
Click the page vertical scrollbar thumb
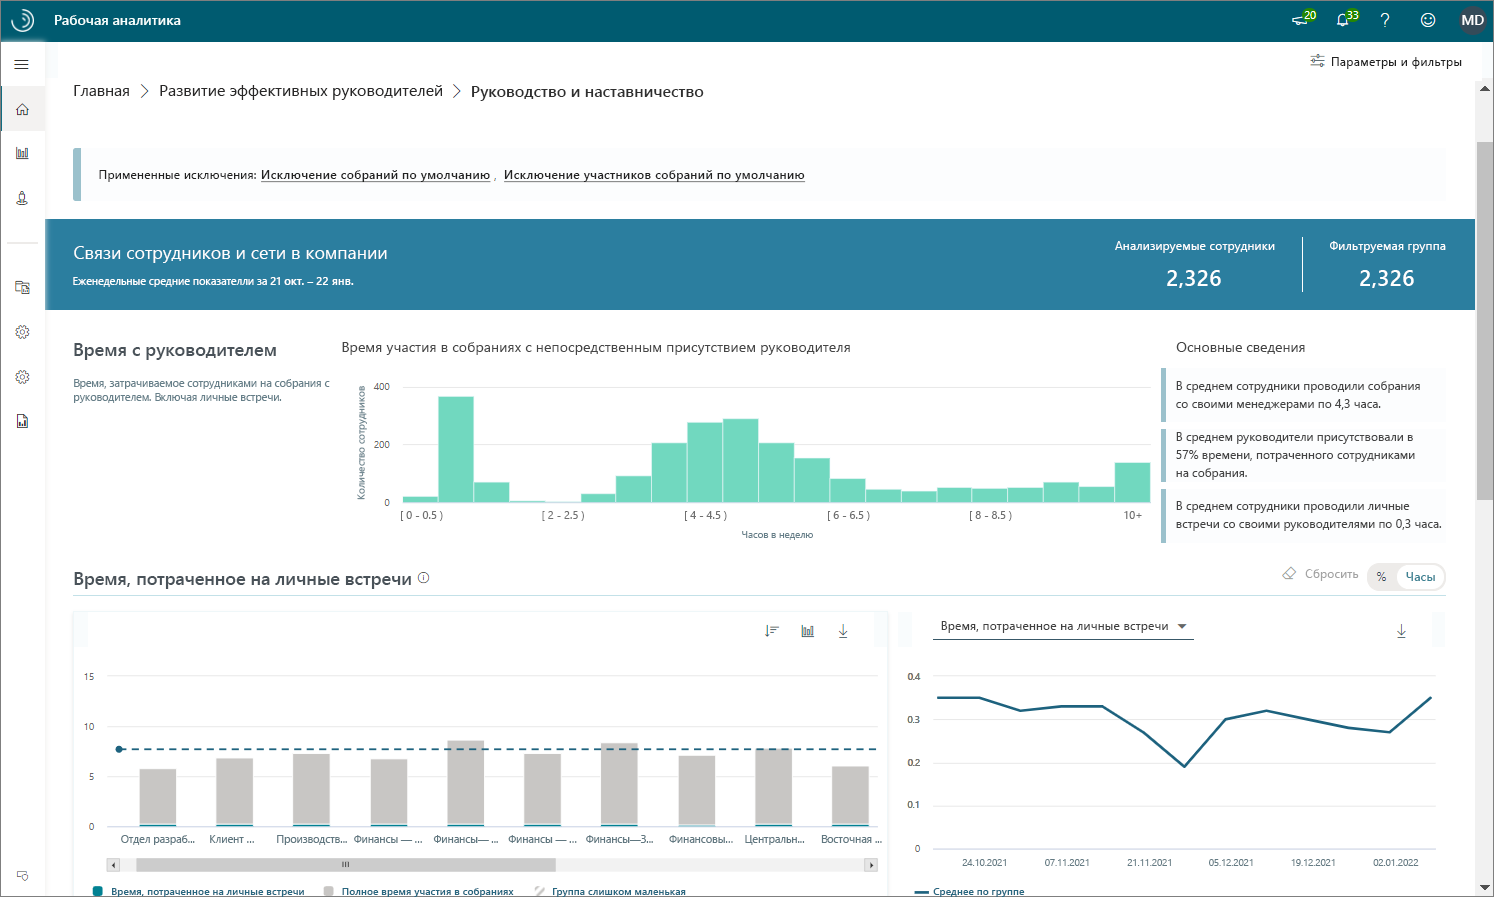coord(1484,320)
